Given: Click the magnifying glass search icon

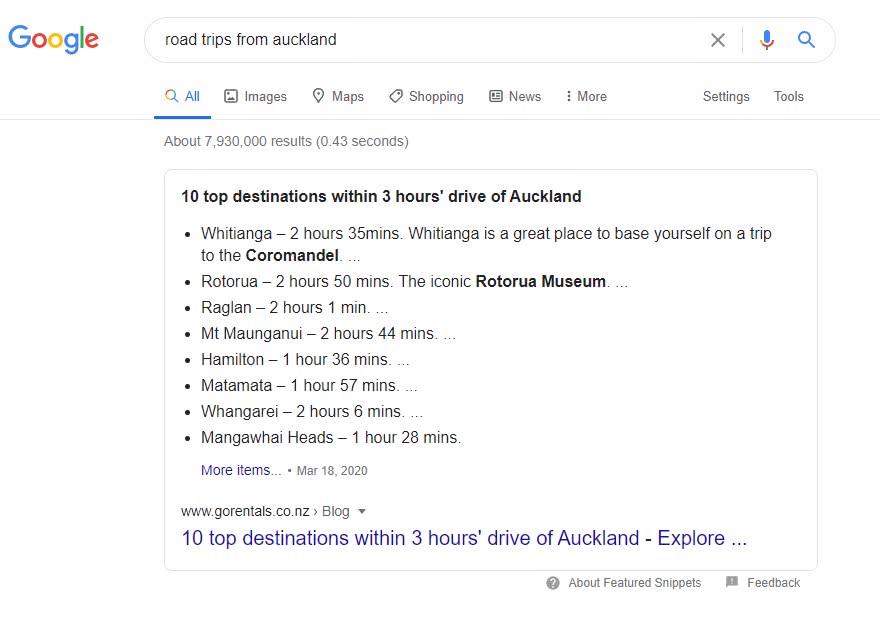Looking at the screenshot, I should point(806,40).
